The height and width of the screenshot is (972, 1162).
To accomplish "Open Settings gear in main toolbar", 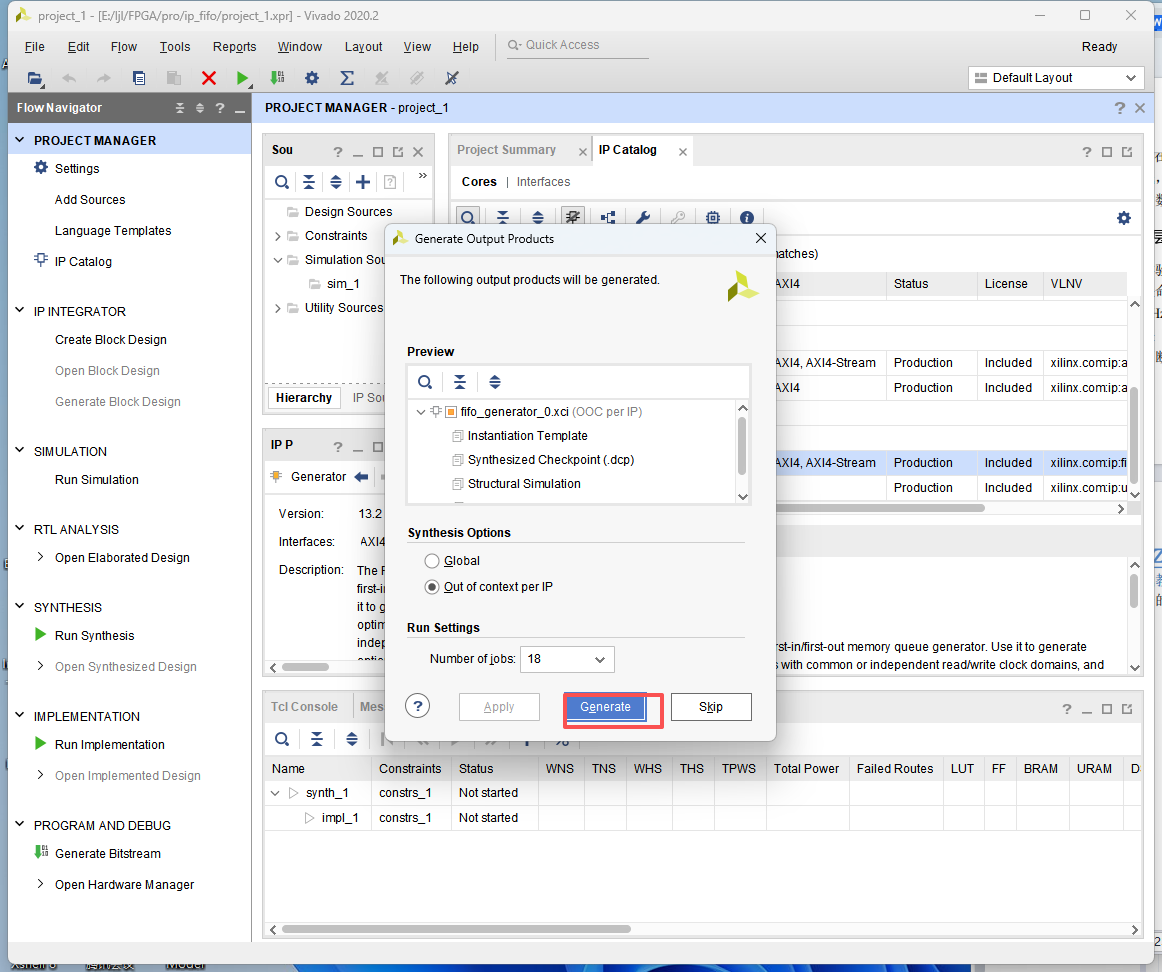I will 312,78.
